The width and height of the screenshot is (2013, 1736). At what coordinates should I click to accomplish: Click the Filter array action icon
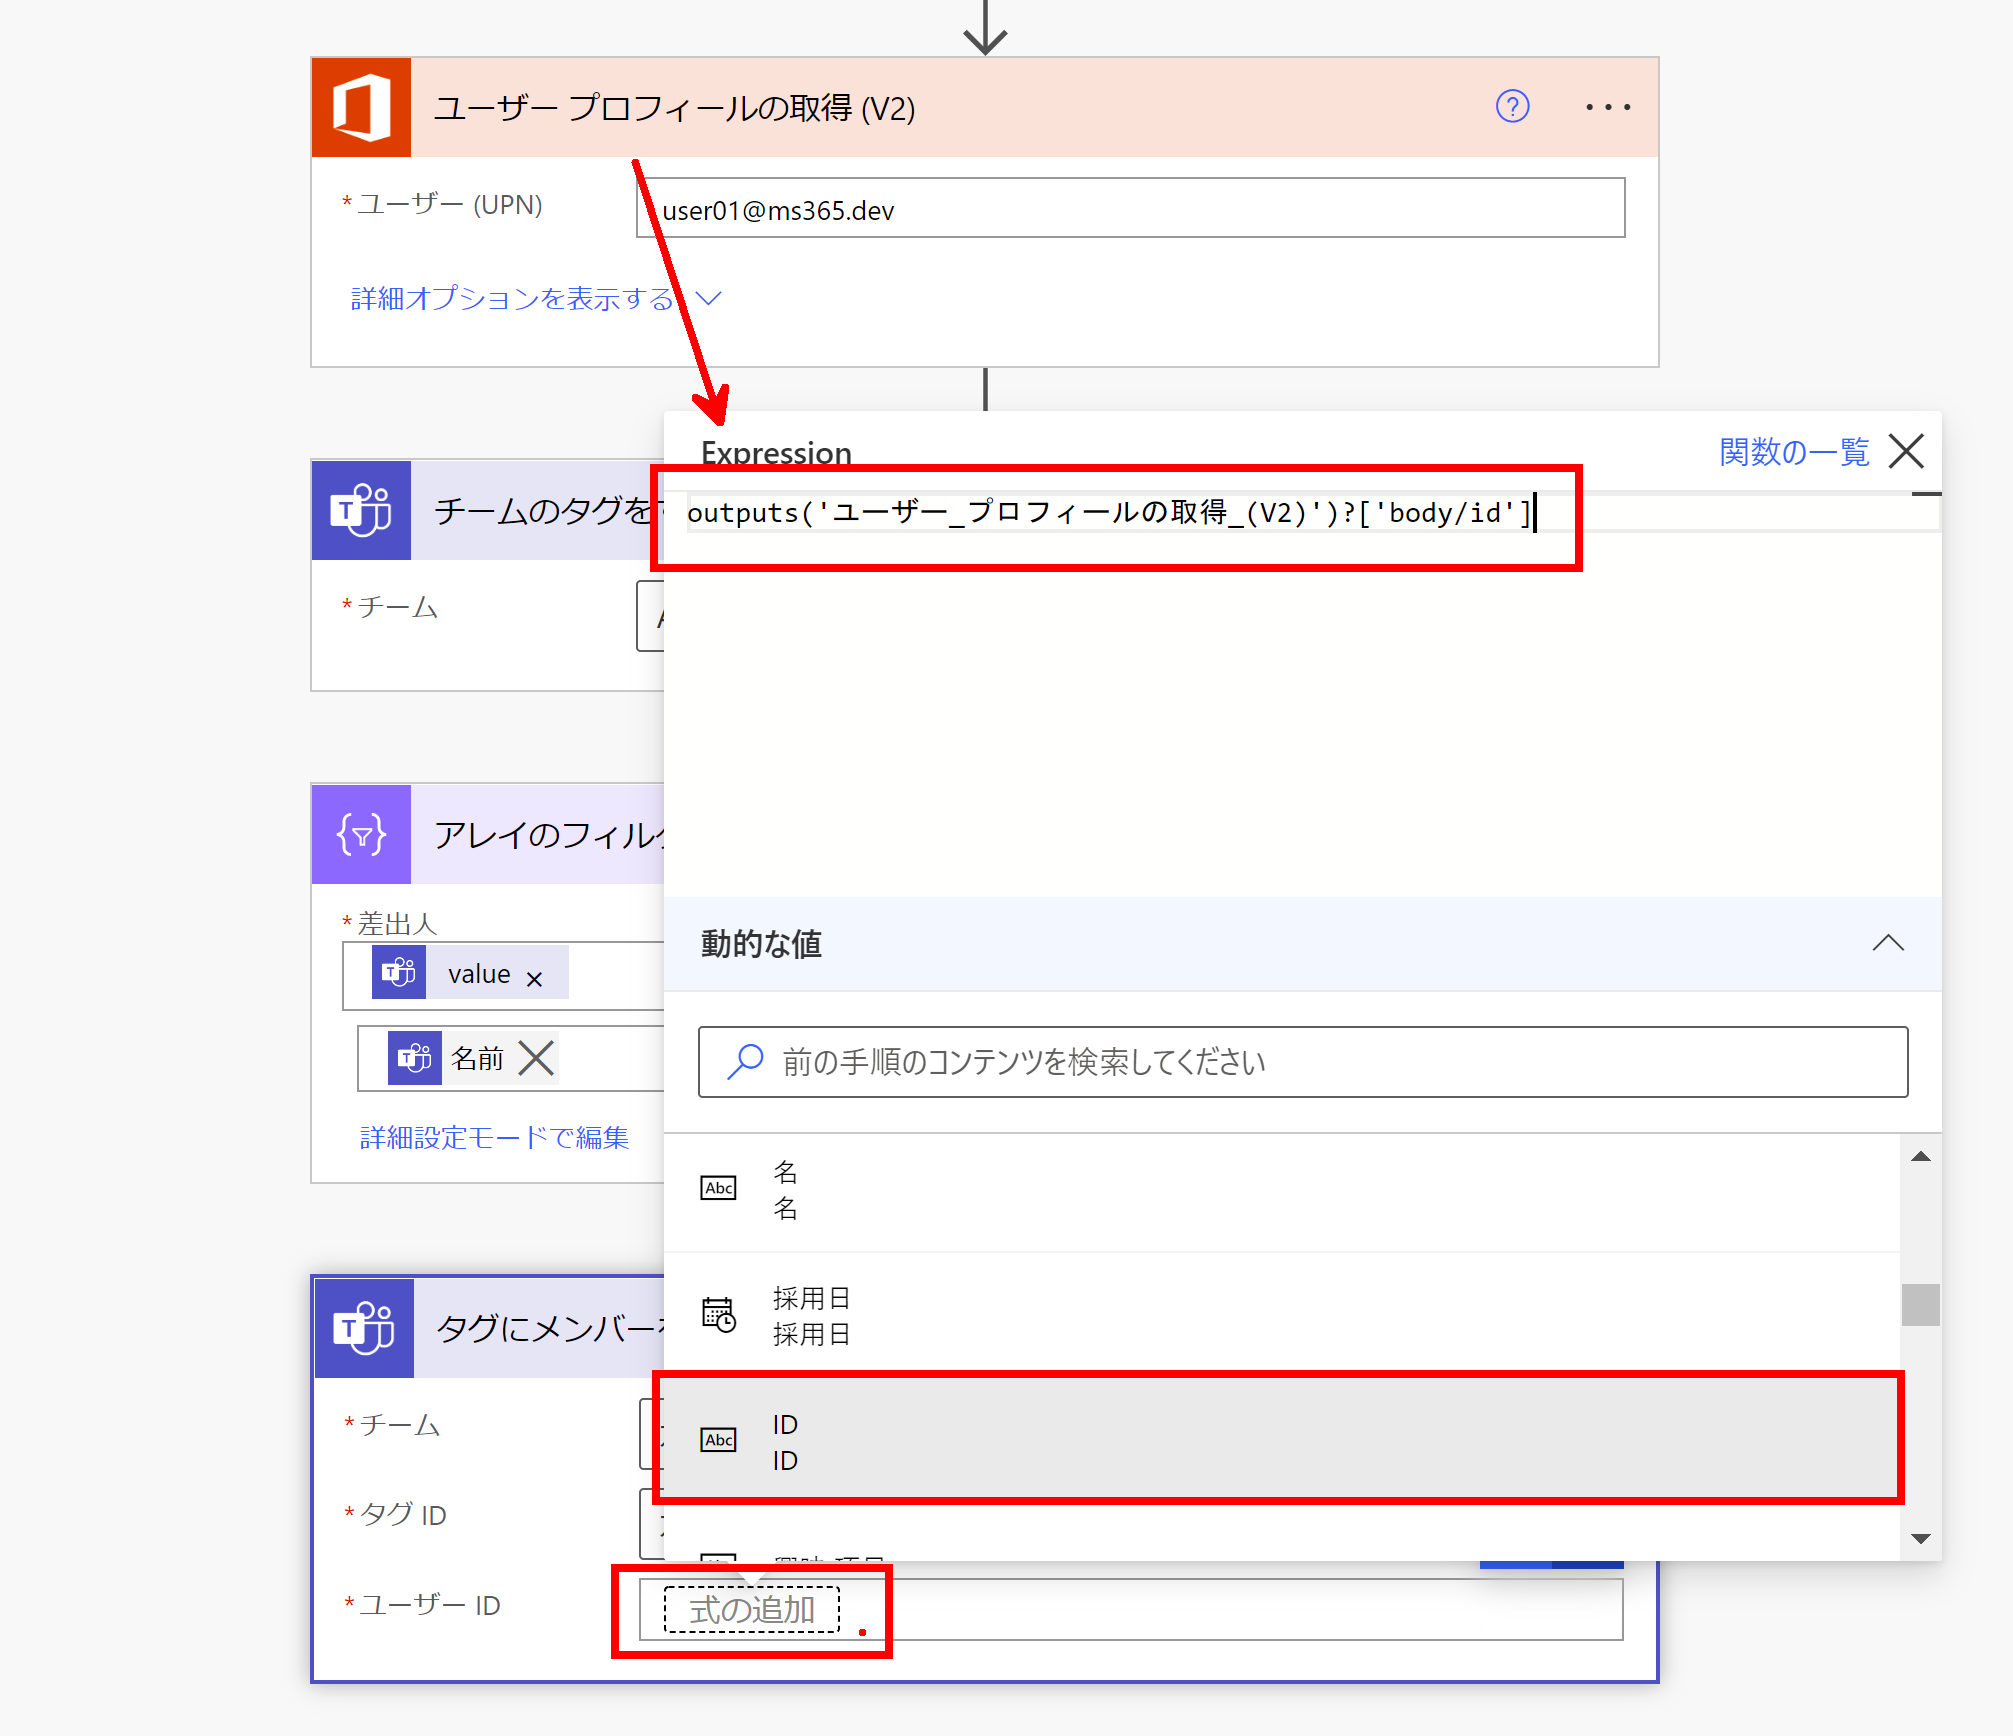361,834
